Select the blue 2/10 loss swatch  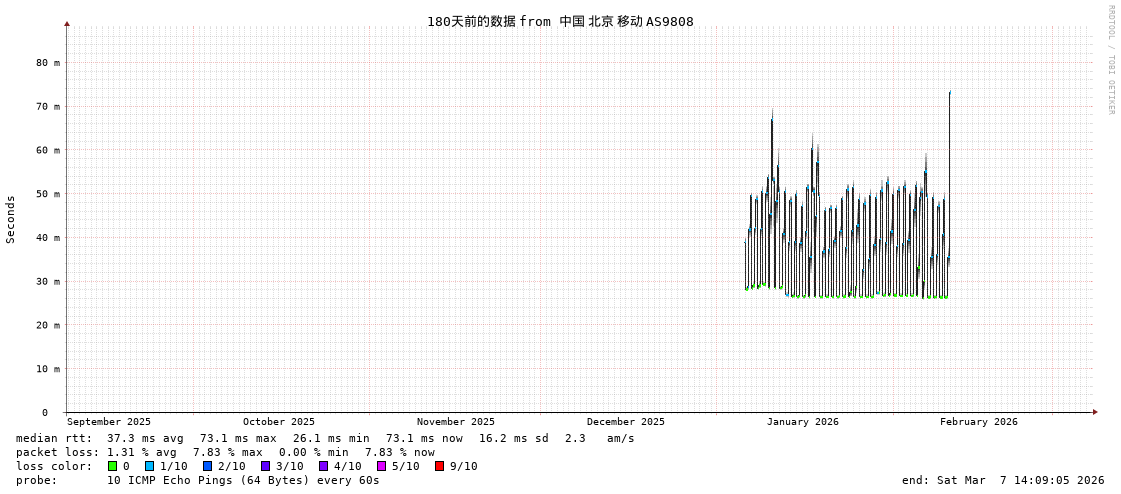(207, 466)
